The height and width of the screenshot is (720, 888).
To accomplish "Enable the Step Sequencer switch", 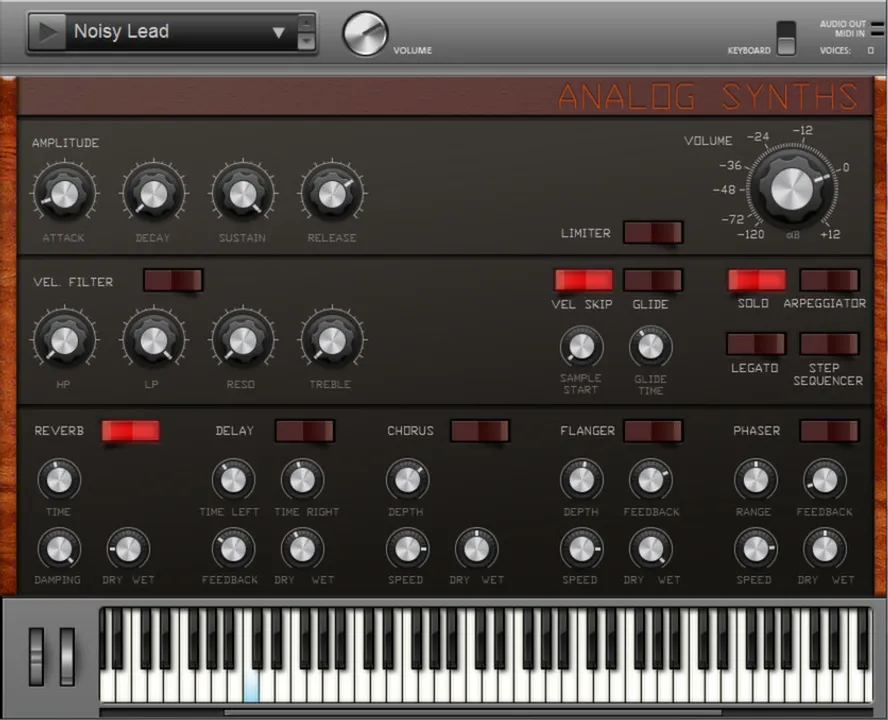I will (829, 343).
